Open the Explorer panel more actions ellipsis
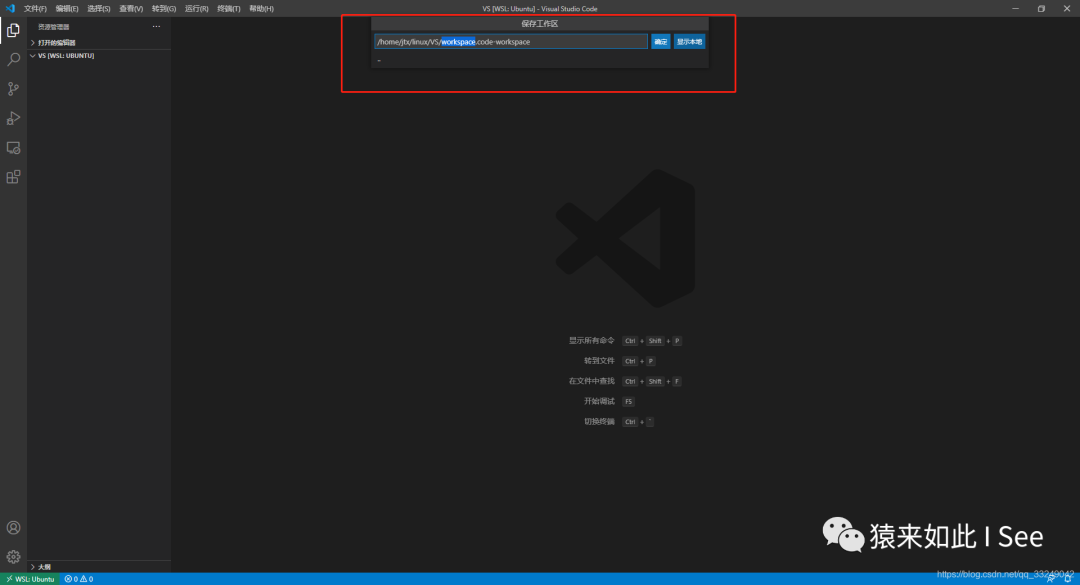 tap(156, 26)
